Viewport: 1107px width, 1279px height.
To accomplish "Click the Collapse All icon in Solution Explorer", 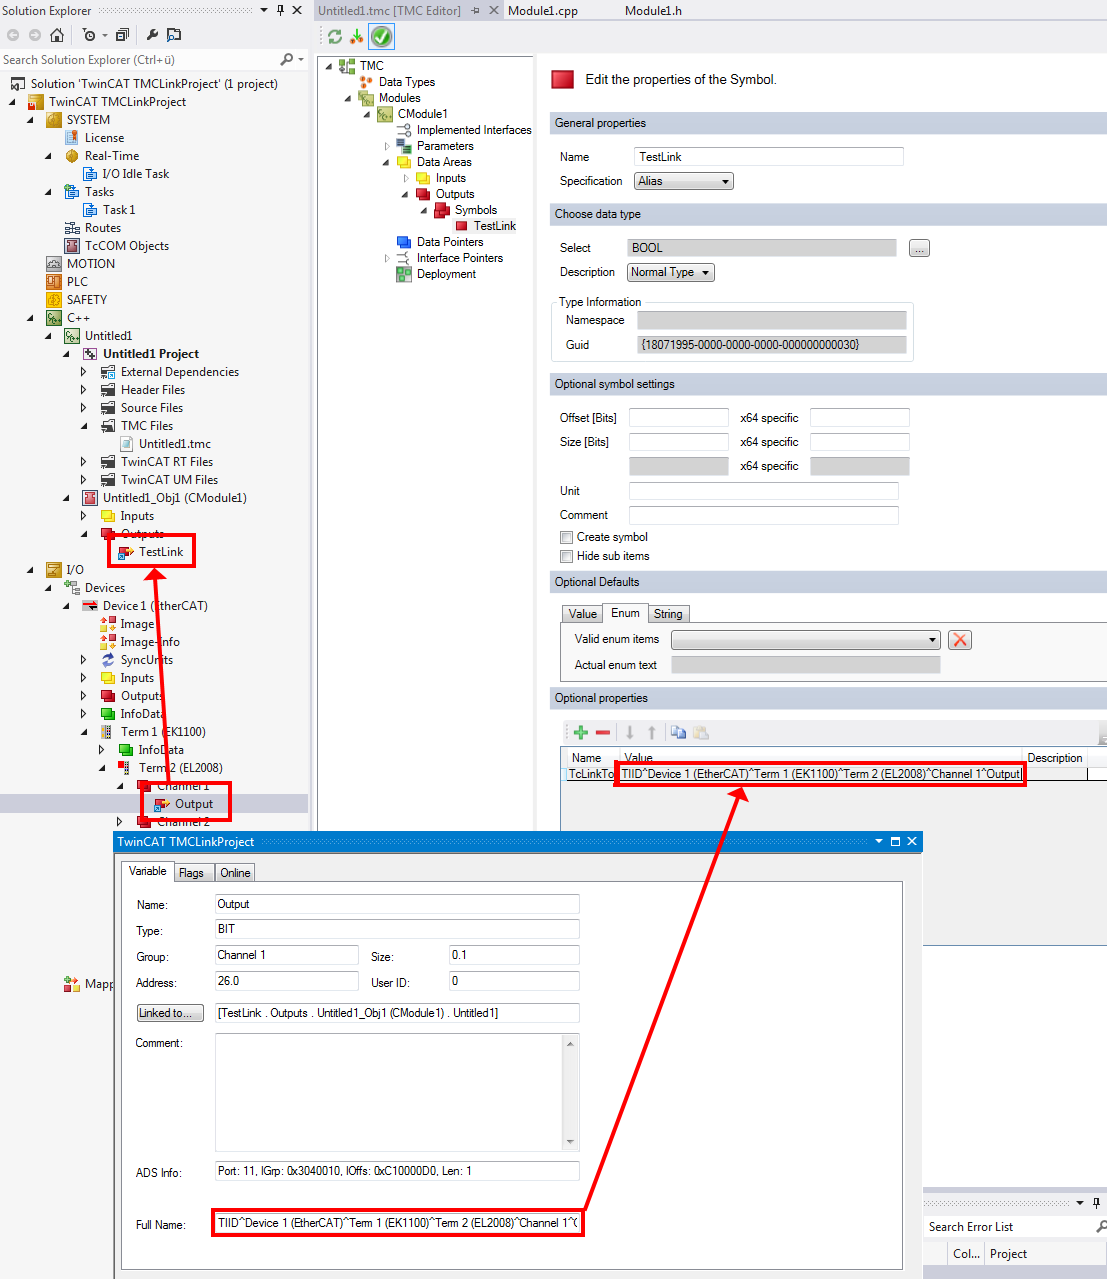I will [122, 35].
